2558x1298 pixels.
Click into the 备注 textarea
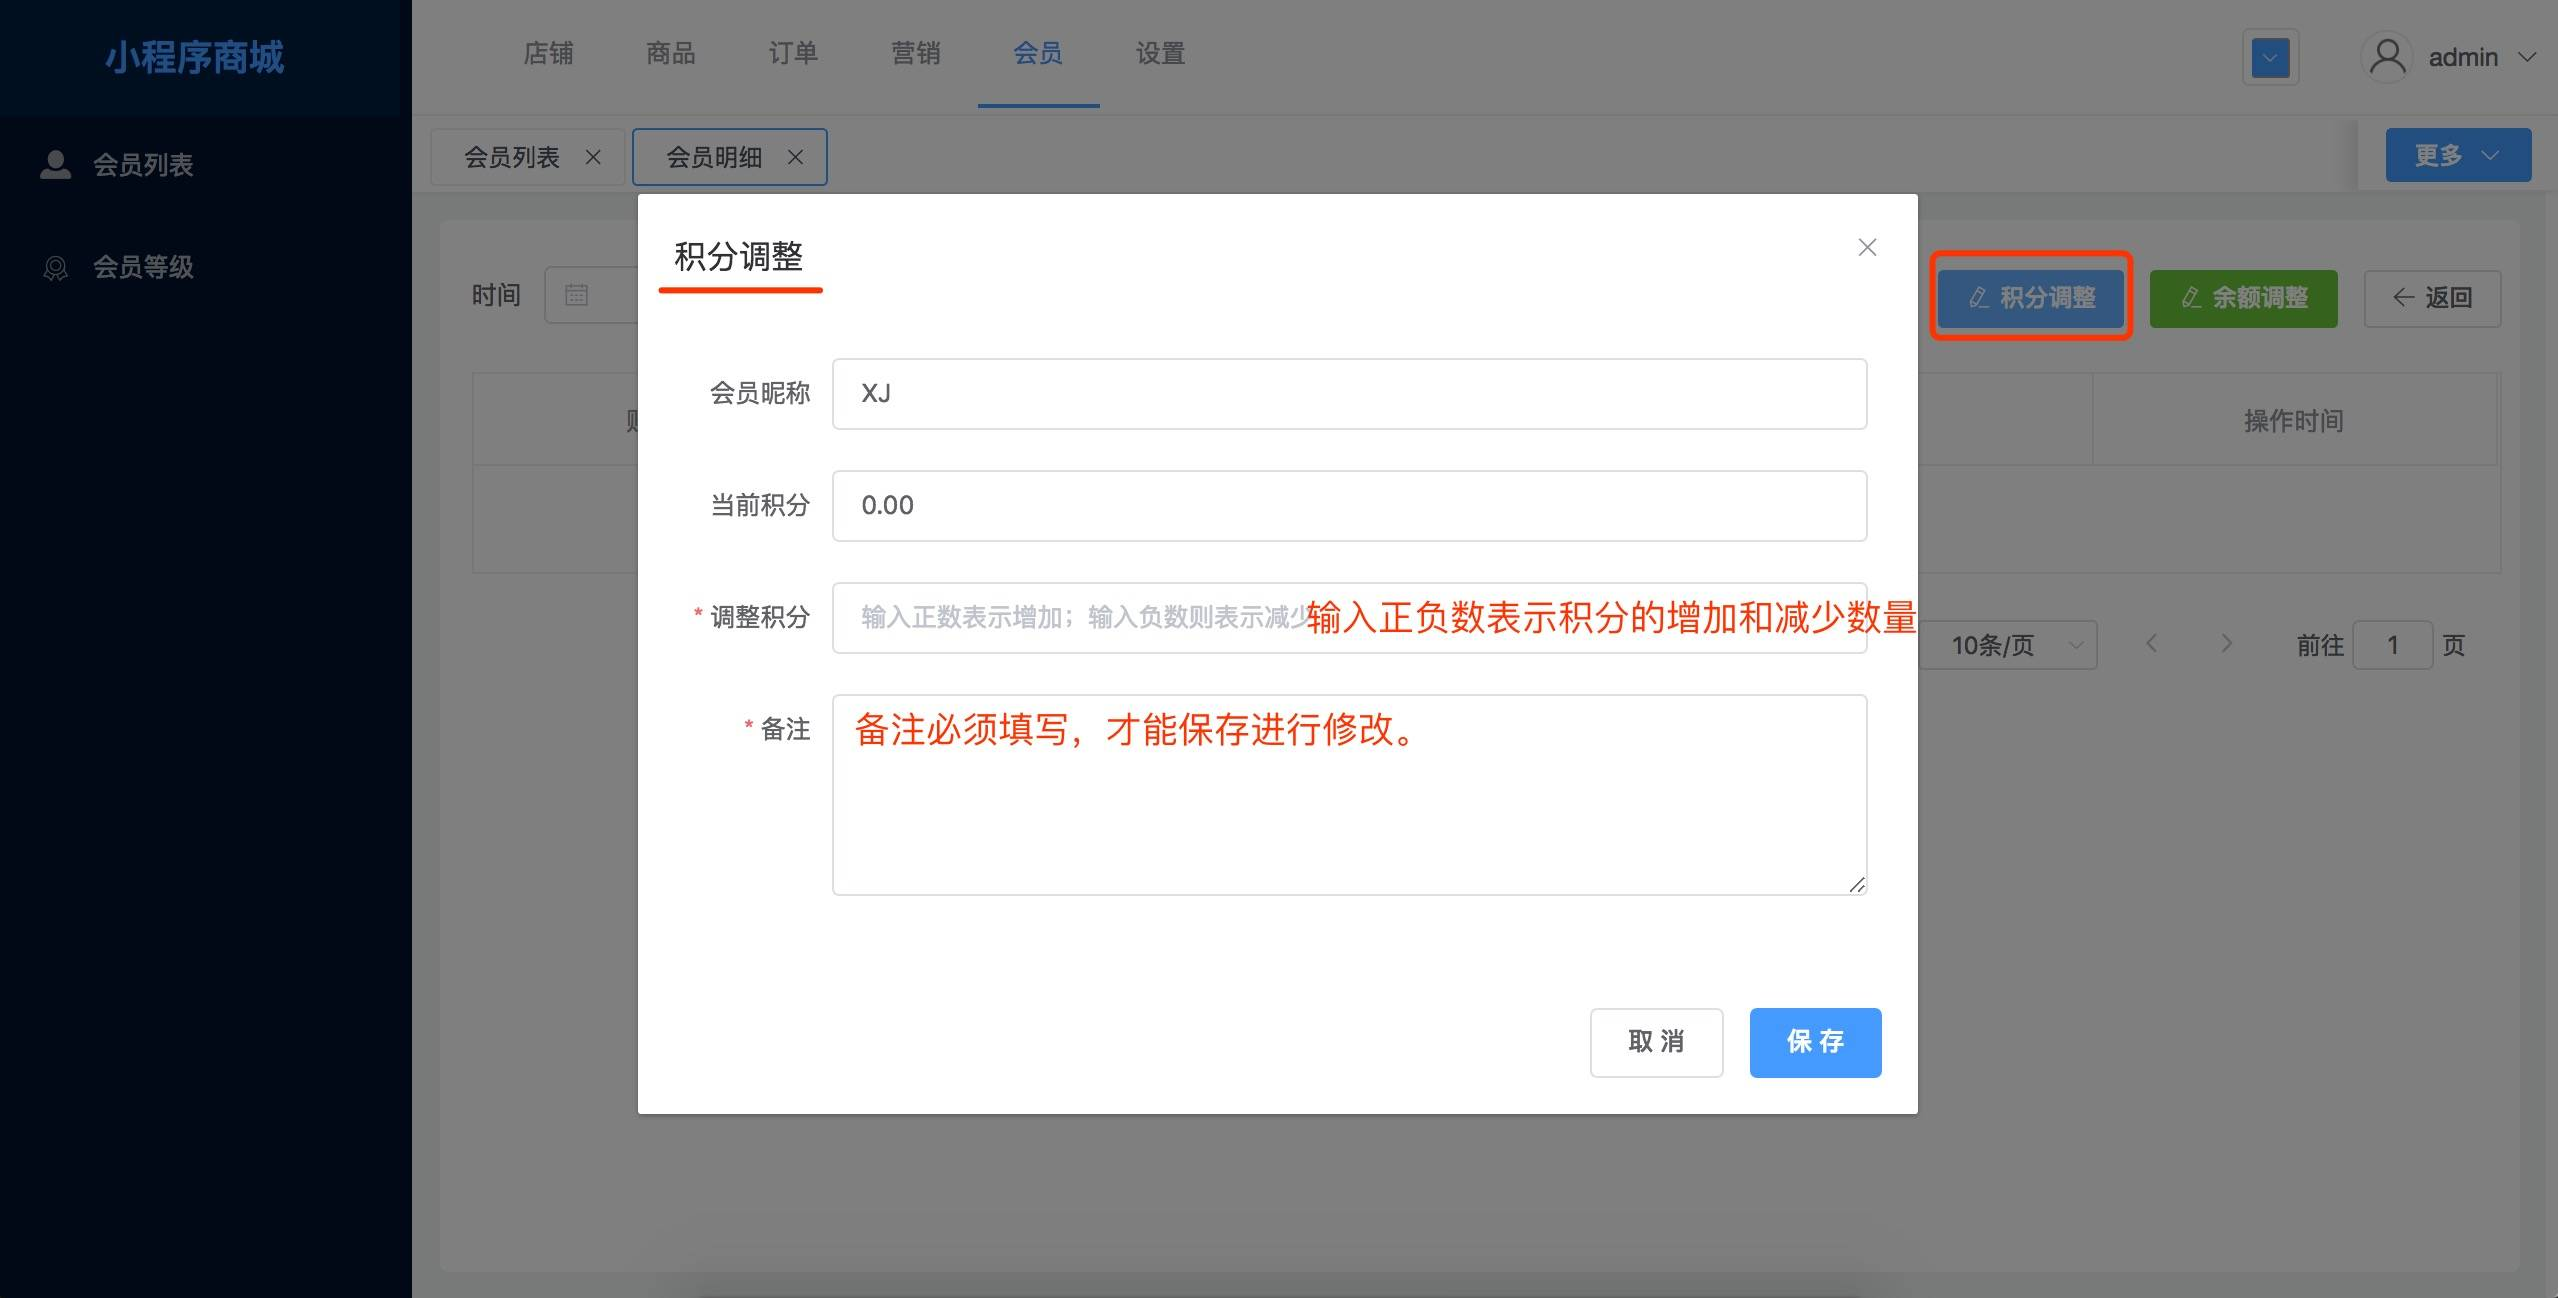[1349, 795]
